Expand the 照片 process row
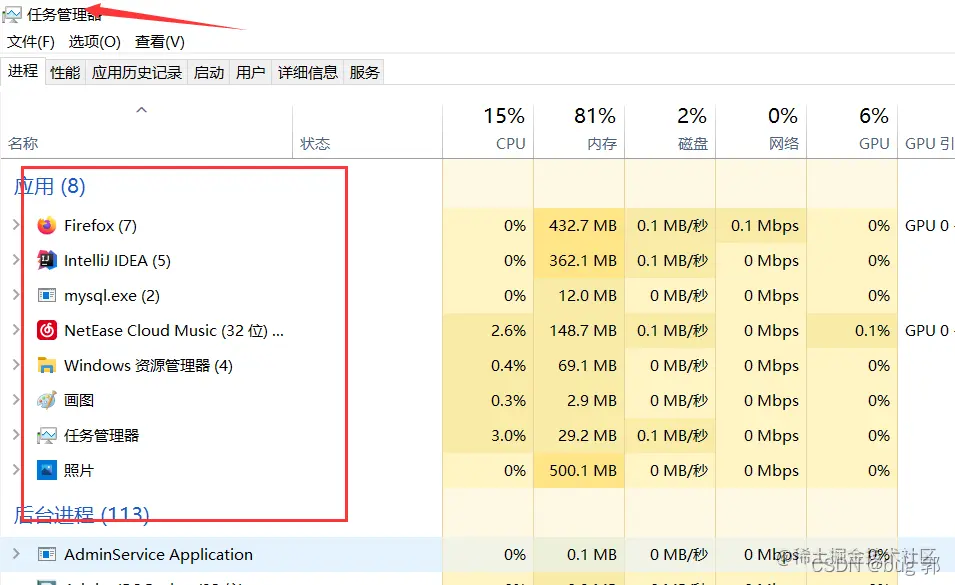The width and height of the screenshot is (955, 585). (x=16, y=470)
